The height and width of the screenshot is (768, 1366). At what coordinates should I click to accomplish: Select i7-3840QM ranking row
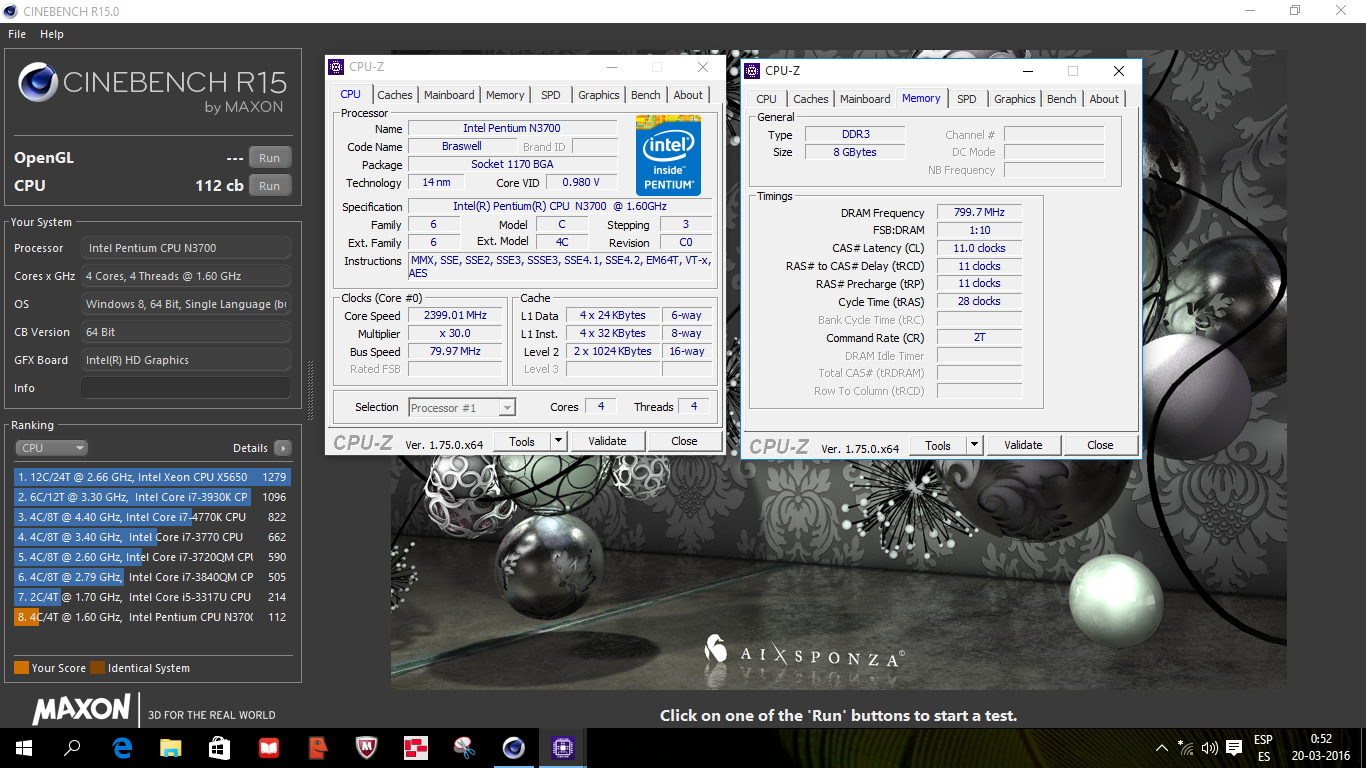coord(152,577)
